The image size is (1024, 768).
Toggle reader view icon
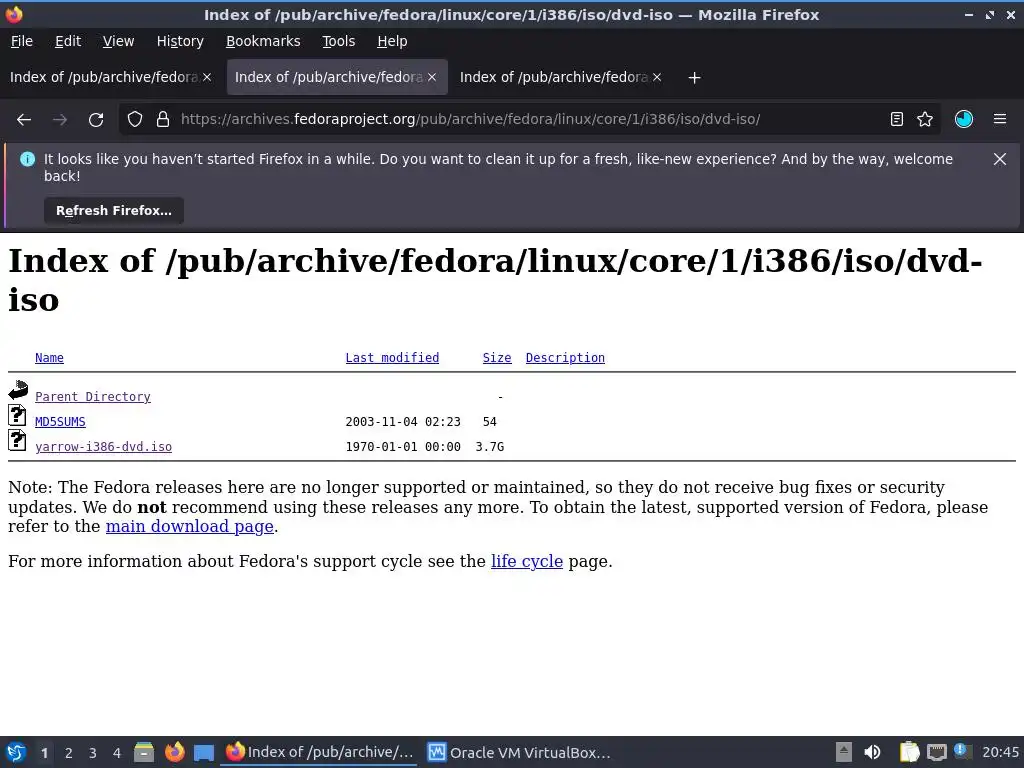(897, 120)
